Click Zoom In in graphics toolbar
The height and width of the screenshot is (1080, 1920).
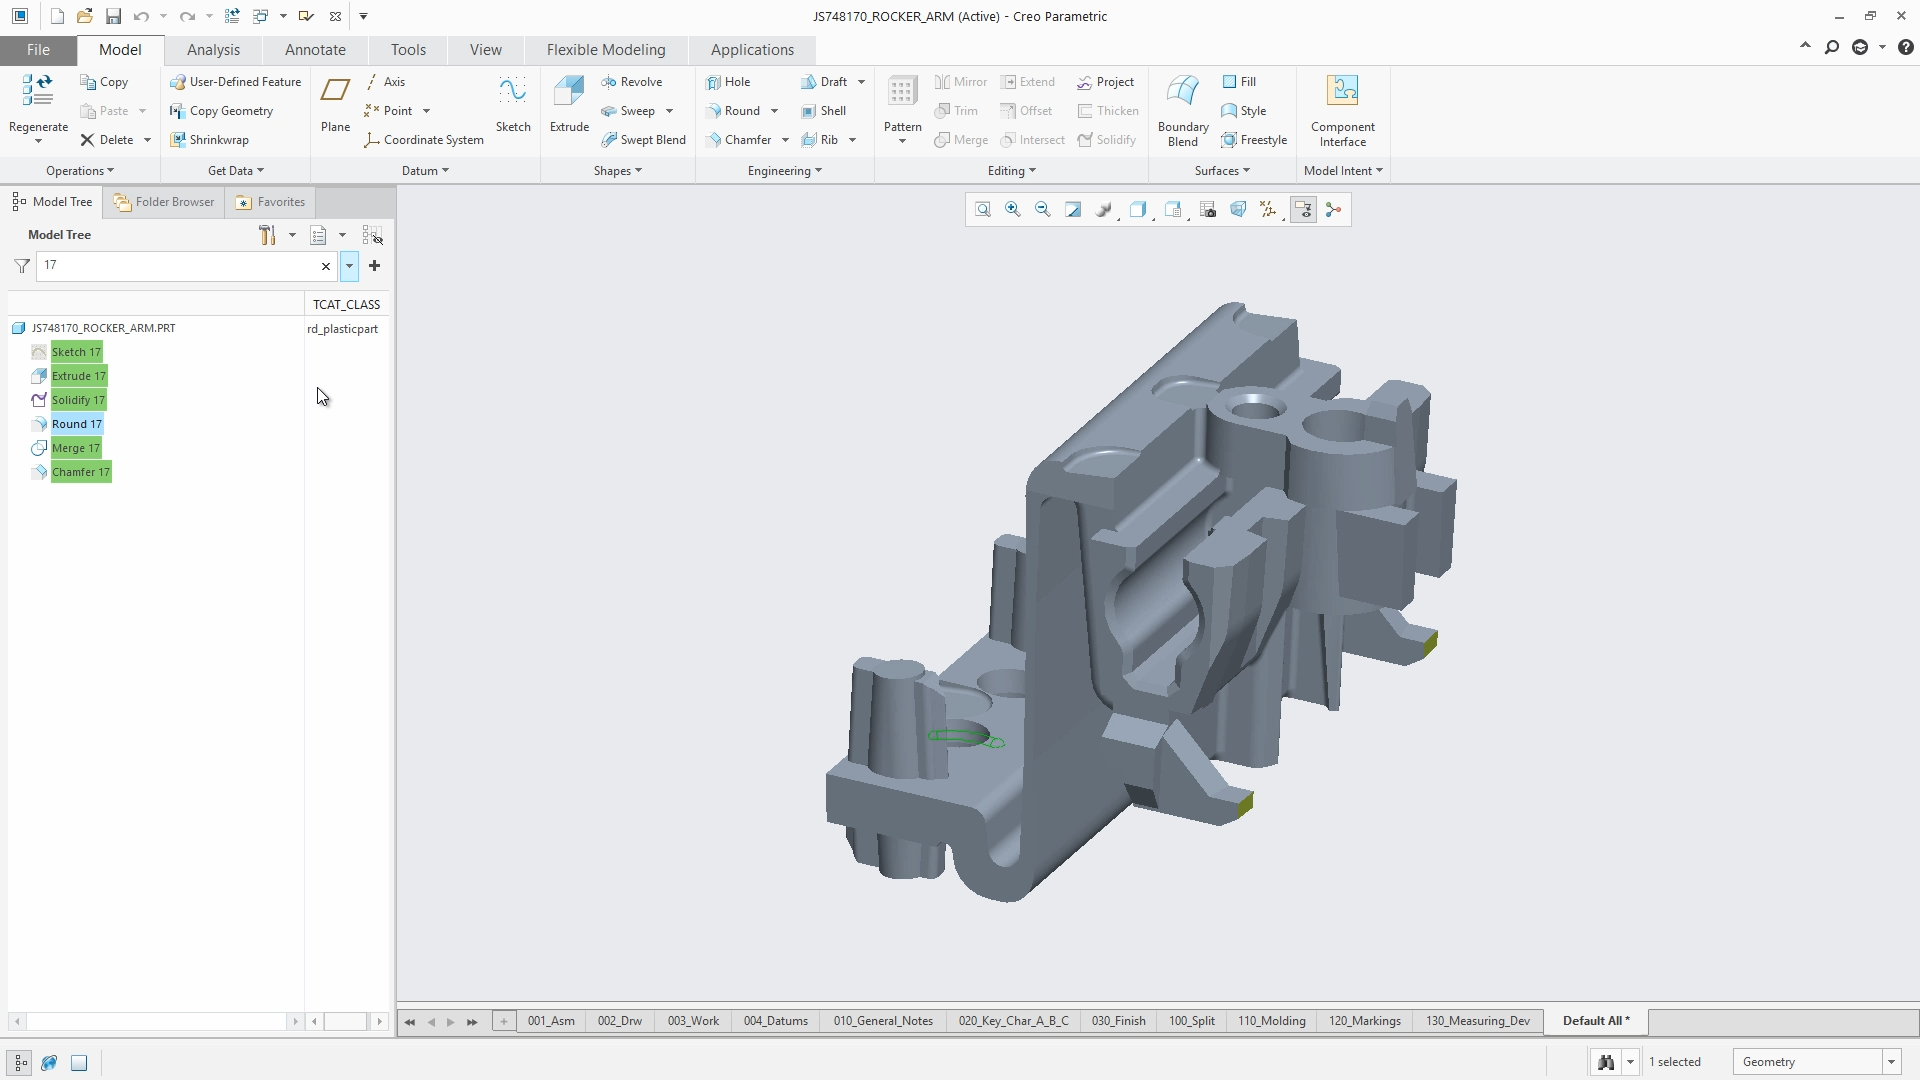pyautogui.click(x=1013, y=210)
